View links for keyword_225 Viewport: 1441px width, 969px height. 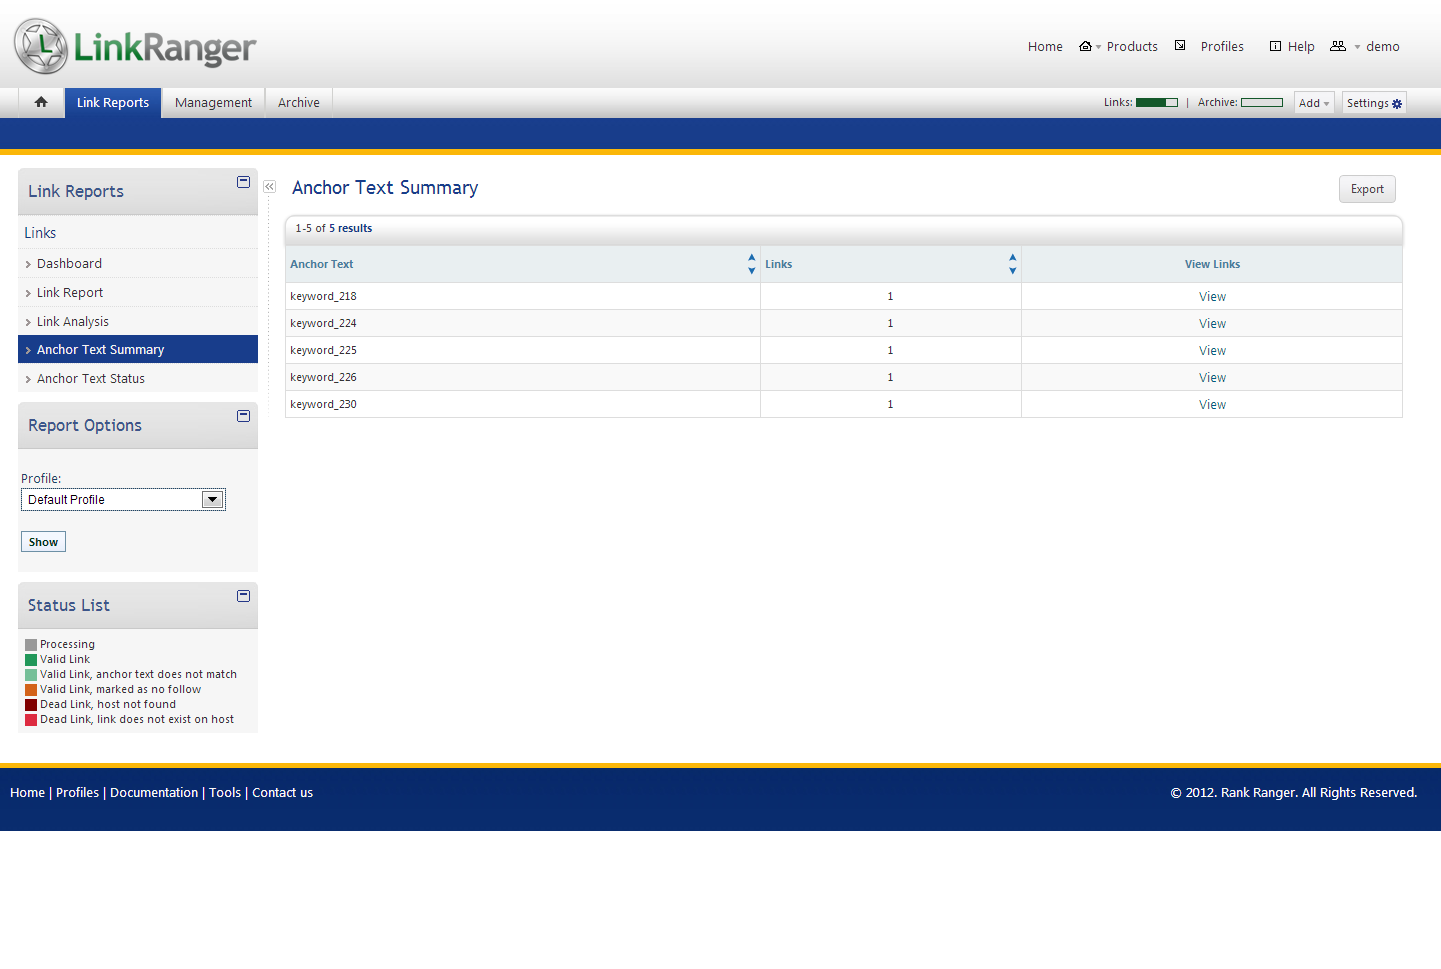pyautogui.click(x=1212, y=351)
